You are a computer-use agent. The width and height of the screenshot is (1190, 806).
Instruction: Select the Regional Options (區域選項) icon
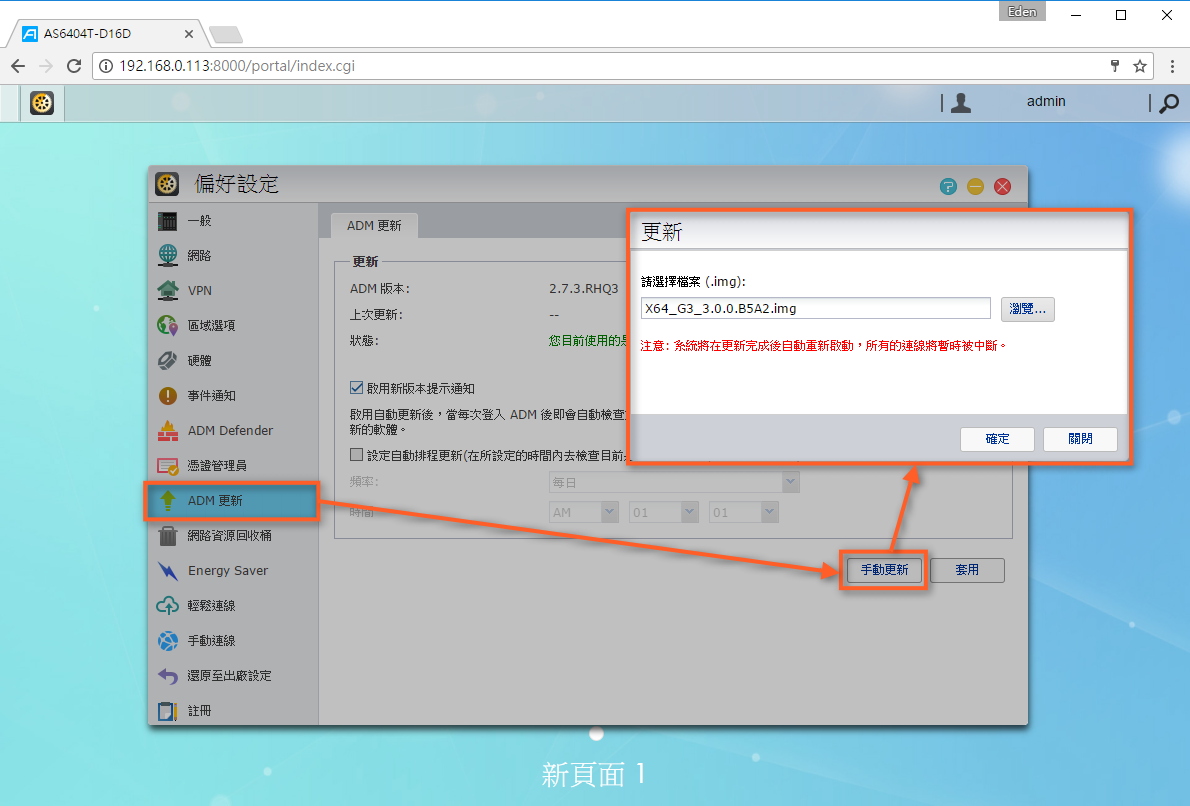168,326
